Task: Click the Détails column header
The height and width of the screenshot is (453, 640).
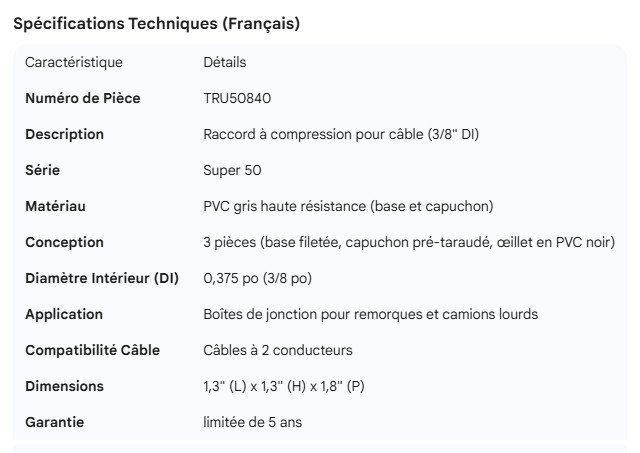Action: point(224,62)
